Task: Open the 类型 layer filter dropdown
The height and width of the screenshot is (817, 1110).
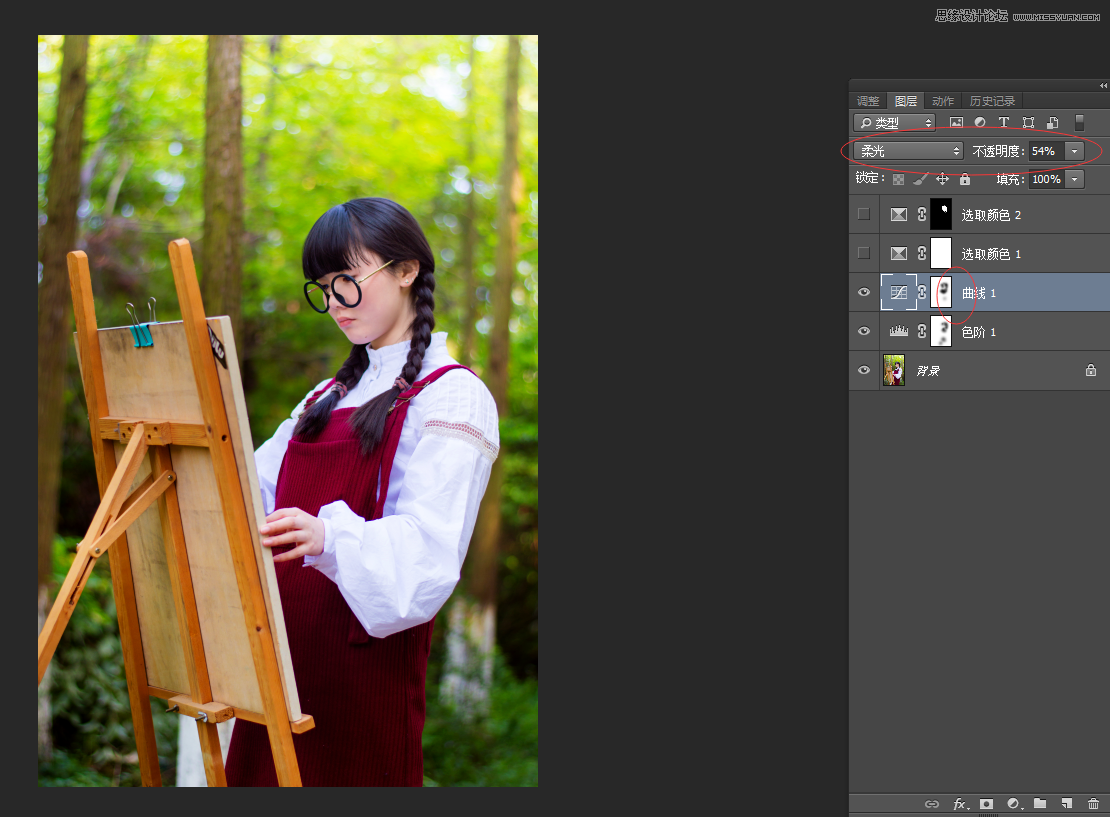Action: tap(894, 123)
